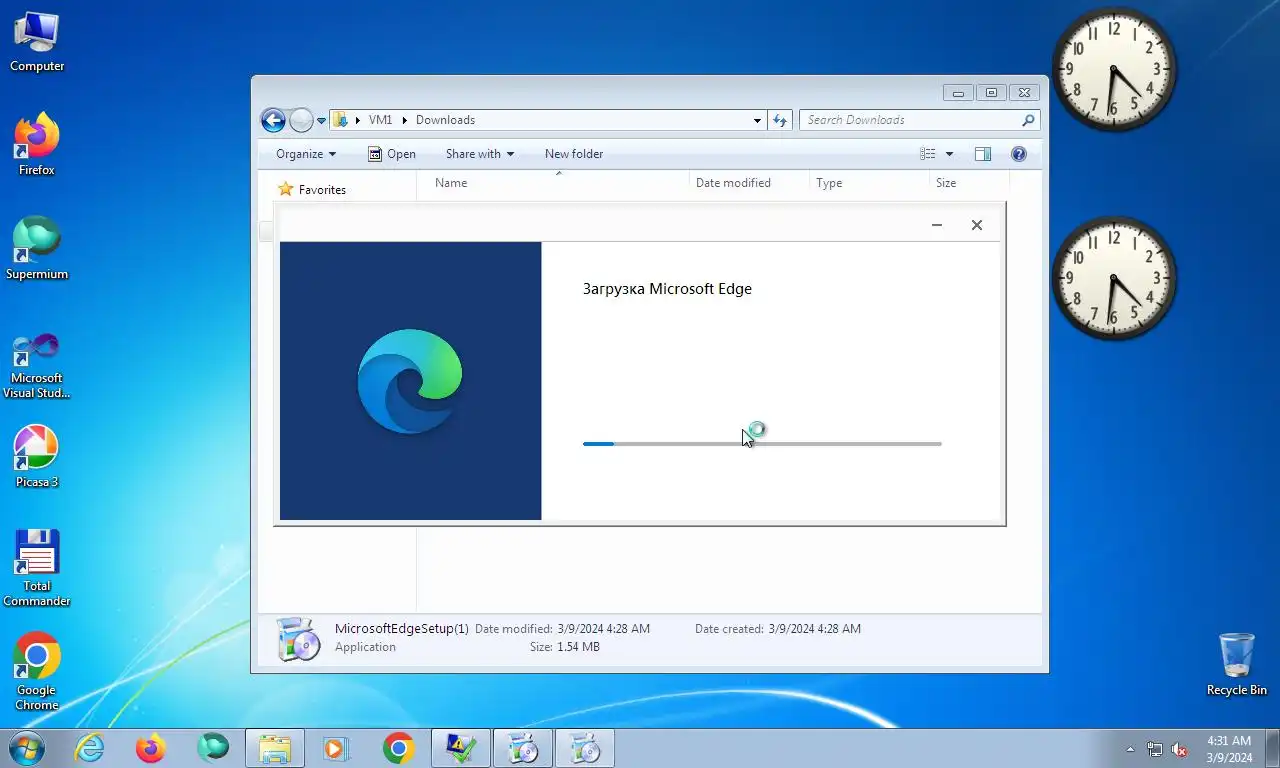Change the view with the views icon
The height and width of the screenshot is (768, 1280).
point(928,154)
